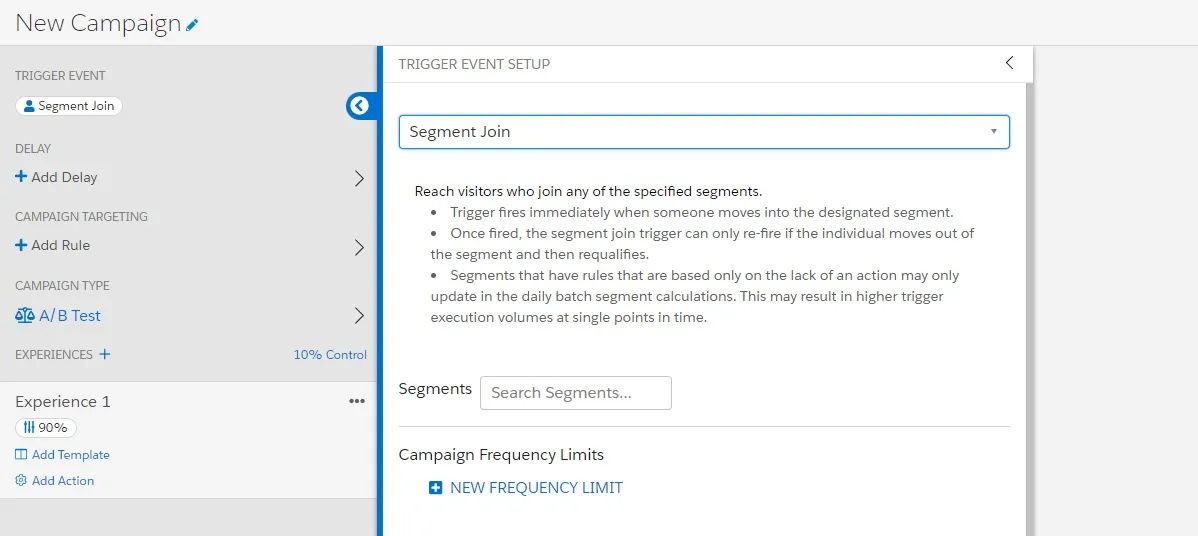Click the Add Template layout icon
The height and width of the screenshot is (536, 1198).
point(21,455)
